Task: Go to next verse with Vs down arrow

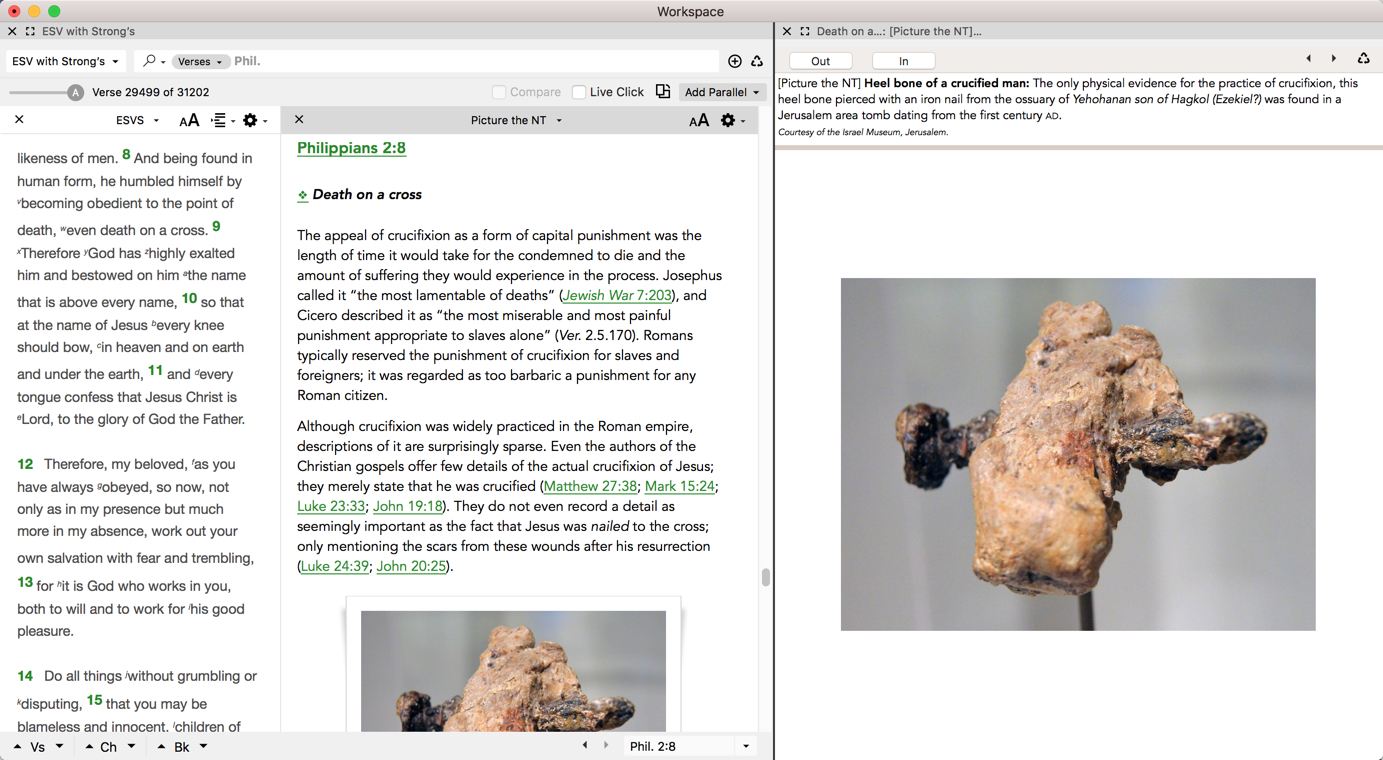Action: [x=60, y=747]
